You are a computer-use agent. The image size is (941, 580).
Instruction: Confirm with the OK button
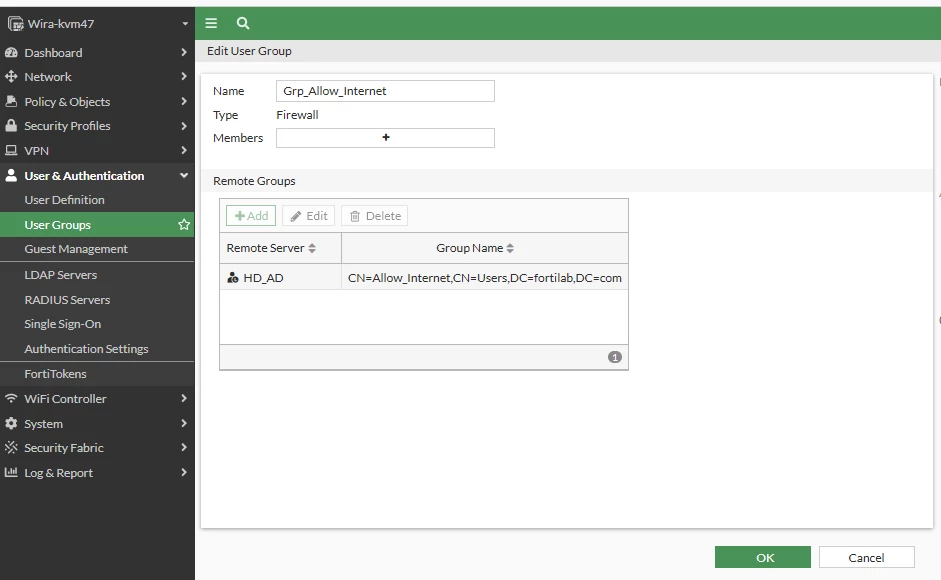tap(763, 557)
